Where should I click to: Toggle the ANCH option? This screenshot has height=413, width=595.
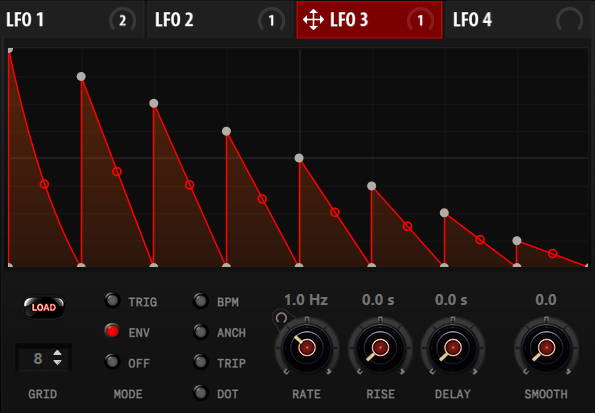[x=200, y=331]
